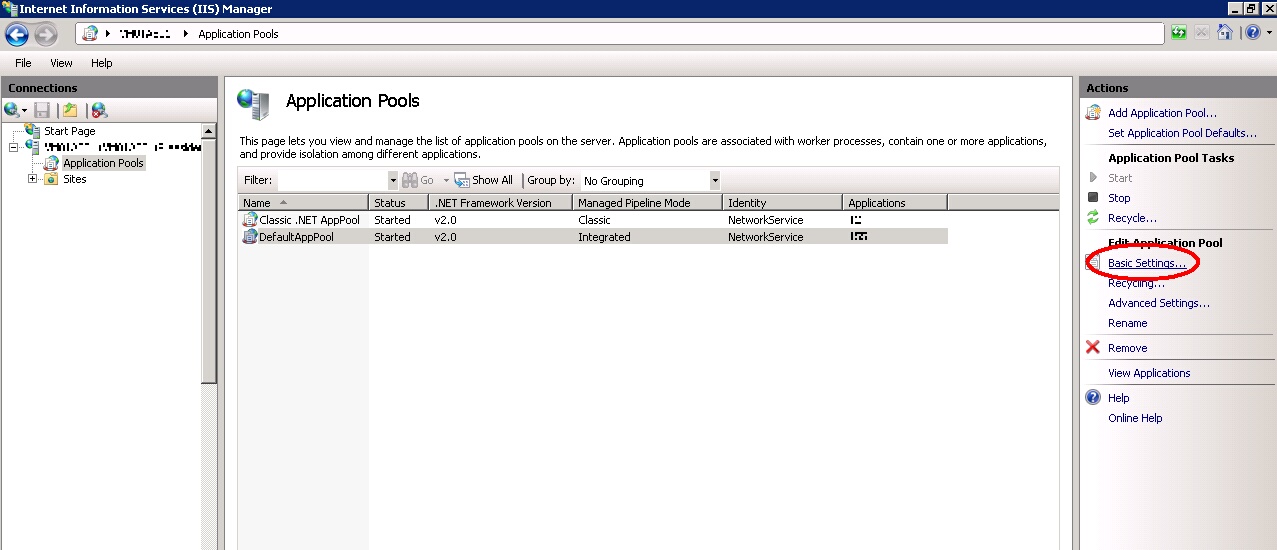Viewport: 1277px width, 550px height.
Task: Open the Filter dropdown arrow
Action: [x=392, y=181]
